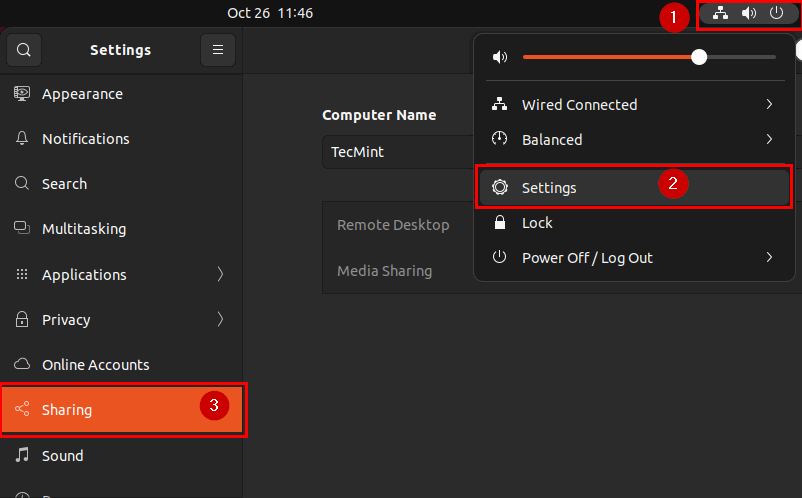Open the Media Sharing row
Screen dimensions: 802x498
385,270
